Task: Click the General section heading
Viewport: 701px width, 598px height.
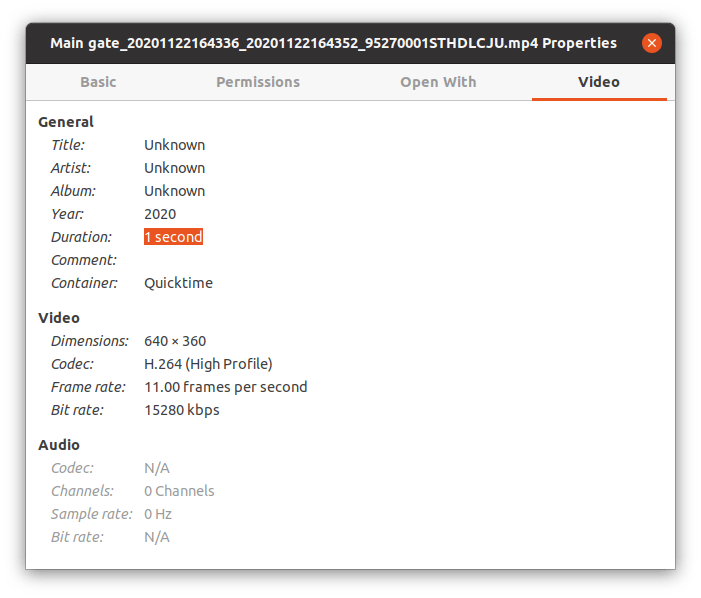Action: click(x=66, y=122)
